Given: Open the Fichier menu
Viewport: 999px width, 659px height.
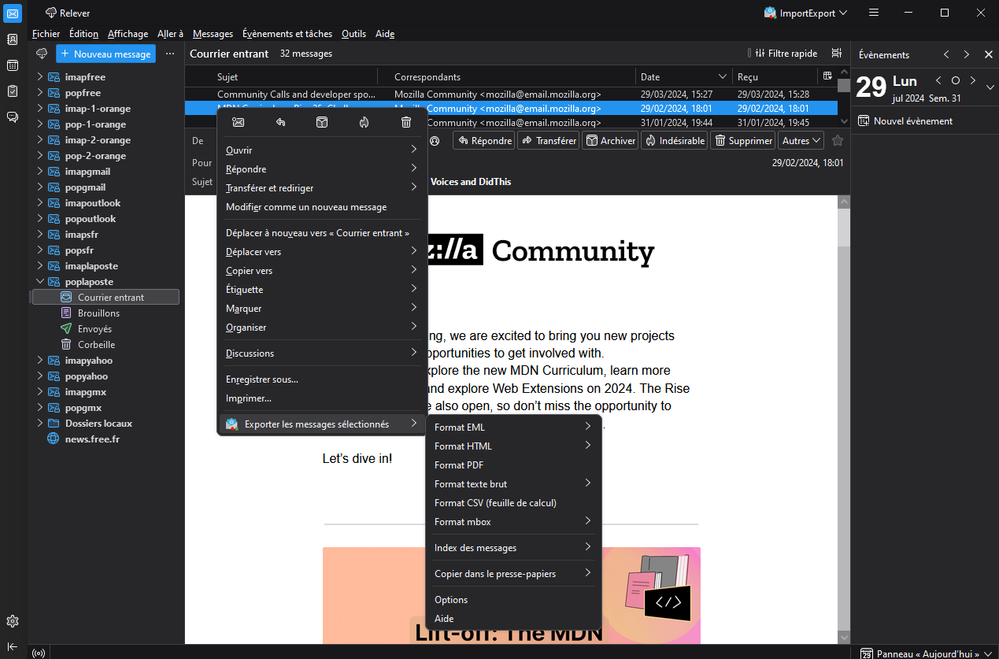Looking at the screenshot, I should [x=46, y=34].
